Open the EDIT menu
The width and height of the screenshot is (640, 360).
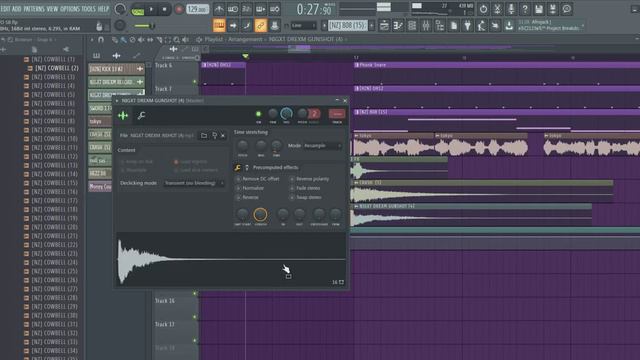[x=5, y=9]
